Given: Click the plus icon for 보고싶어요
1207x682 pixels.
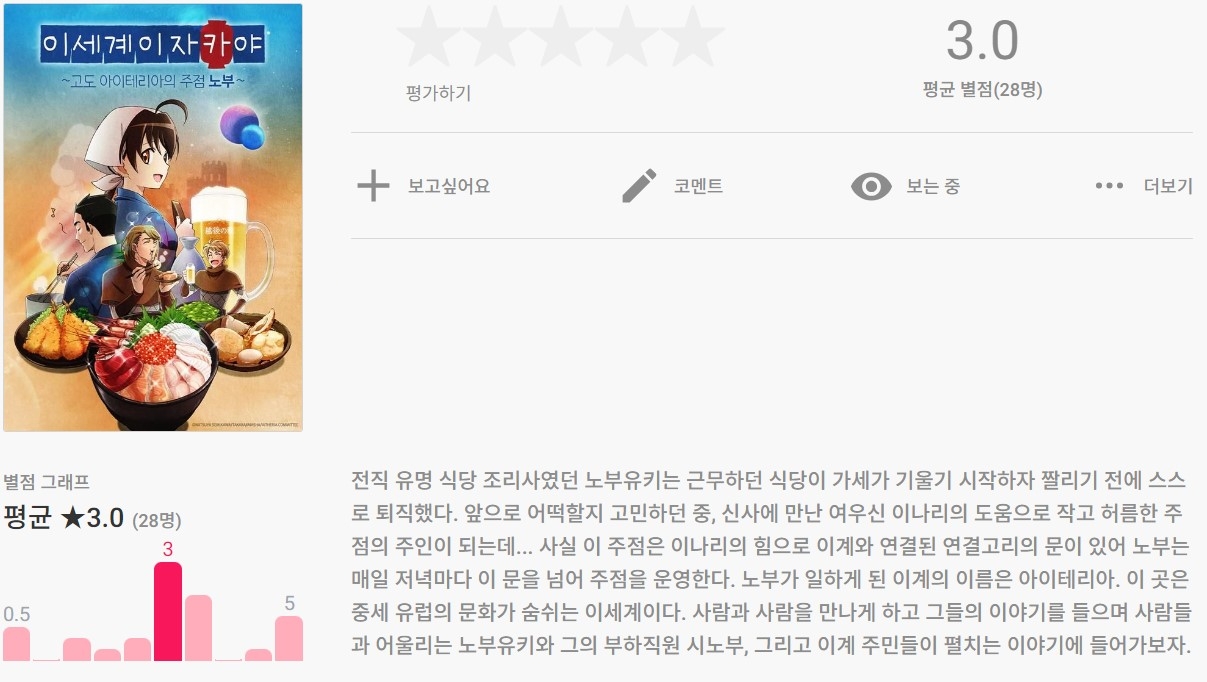Looking at the screenshot, I should pos(373,186).
